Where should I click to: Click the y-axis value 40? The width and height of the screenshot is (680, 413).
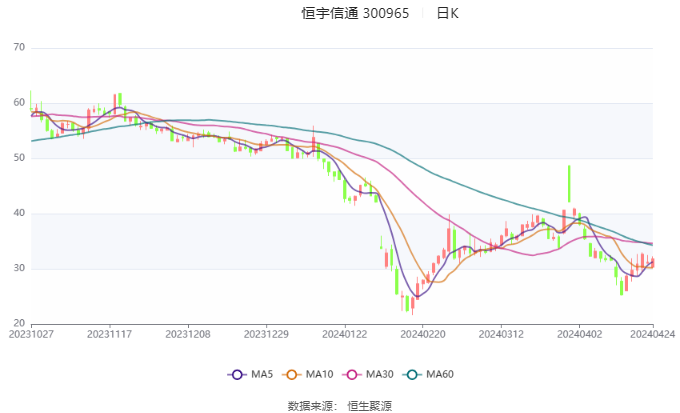[20, 213]
